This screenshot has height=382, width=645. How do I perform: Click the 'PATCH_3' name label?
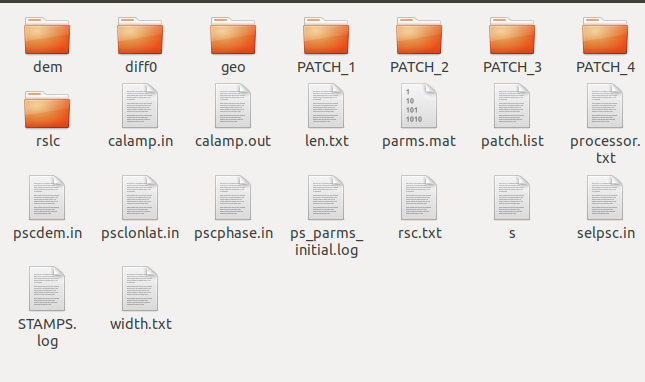pos(512,67)
